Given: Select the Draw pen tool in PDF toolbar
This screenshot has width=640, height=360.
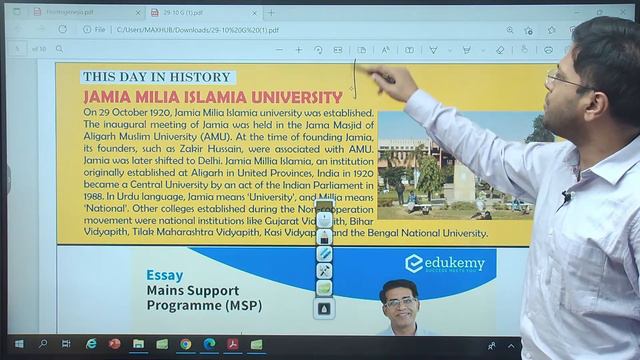Looking at the screenshot, I should click(x=433, y=50).
